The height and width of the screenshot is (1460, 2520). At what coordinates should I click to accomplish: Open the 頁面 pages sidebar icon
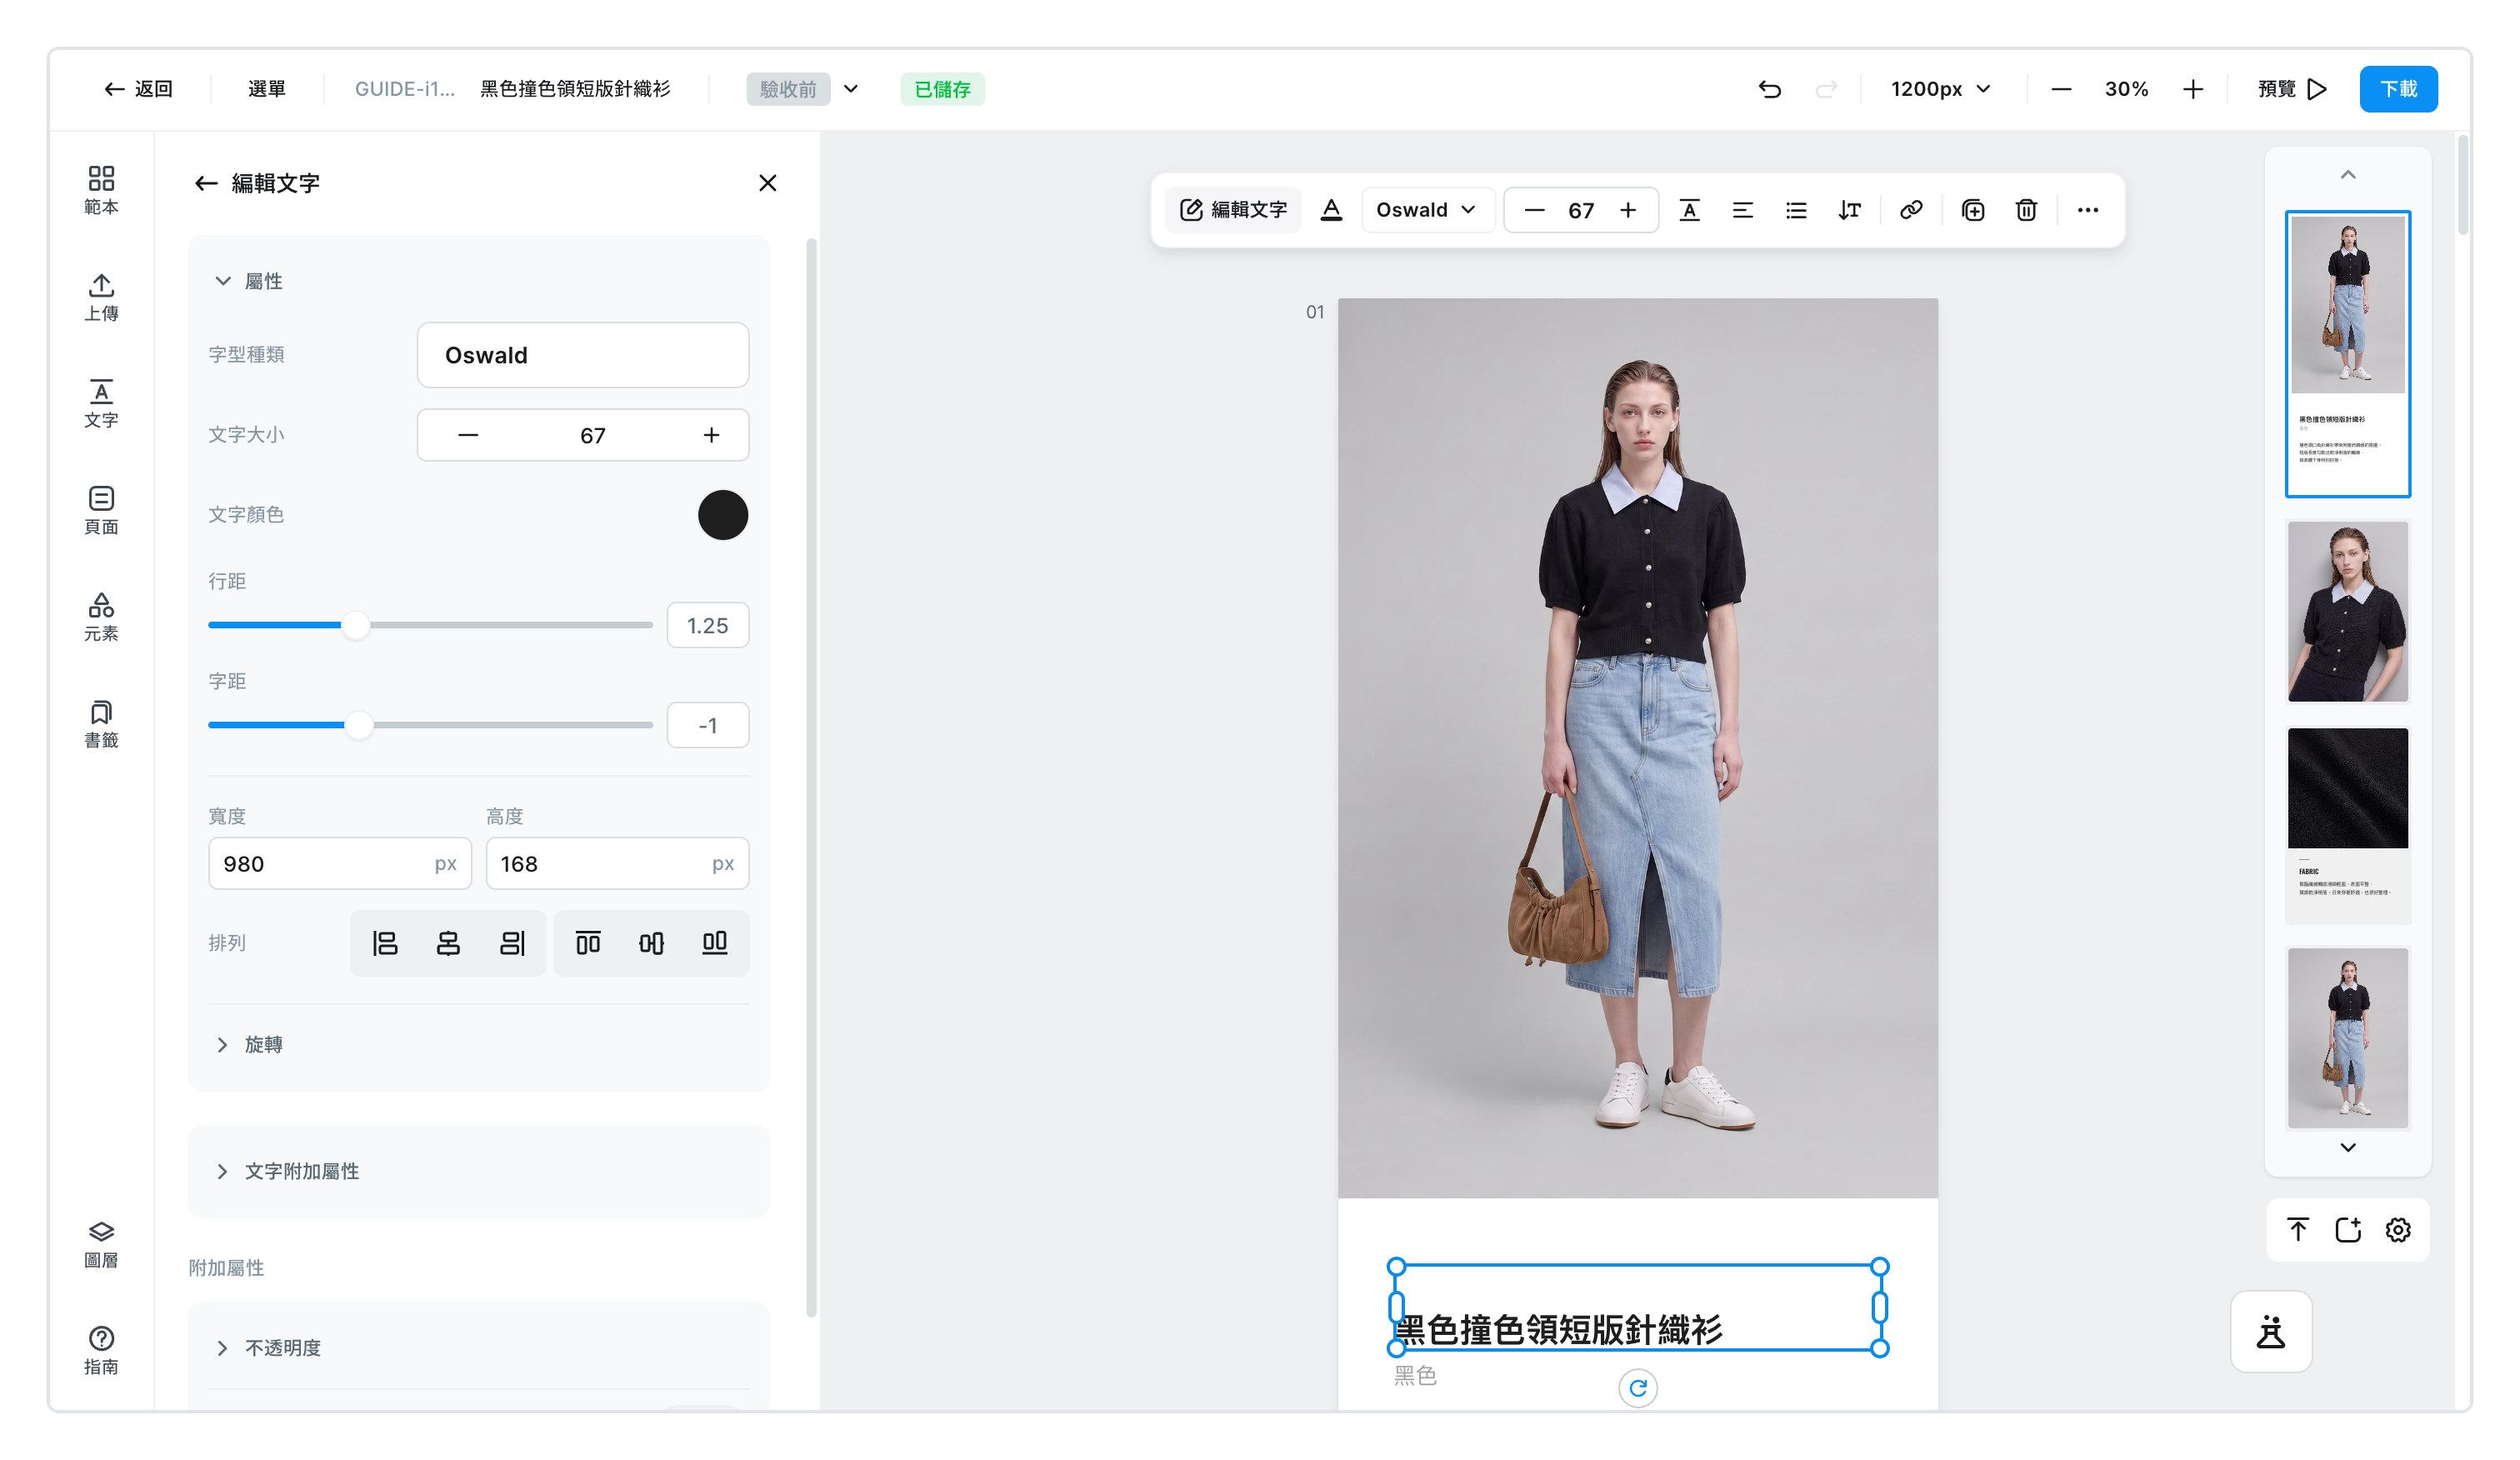[101, 510]
